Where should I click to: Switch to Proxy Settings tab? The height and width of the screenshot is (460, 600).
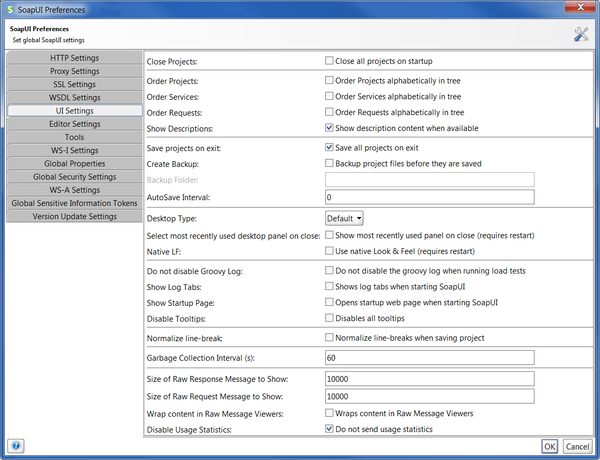click(x=75, y=72)
